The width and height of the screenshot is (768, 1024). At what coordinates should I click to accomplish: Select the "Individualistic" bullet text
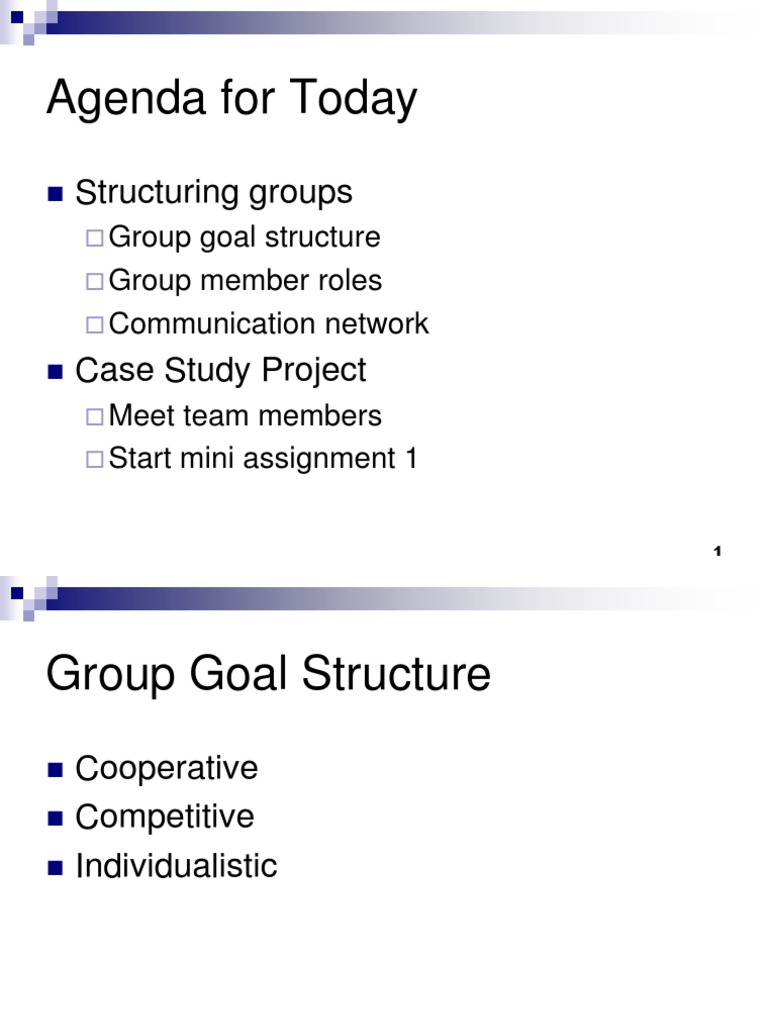pyautogui.click(x=176, y=866)
